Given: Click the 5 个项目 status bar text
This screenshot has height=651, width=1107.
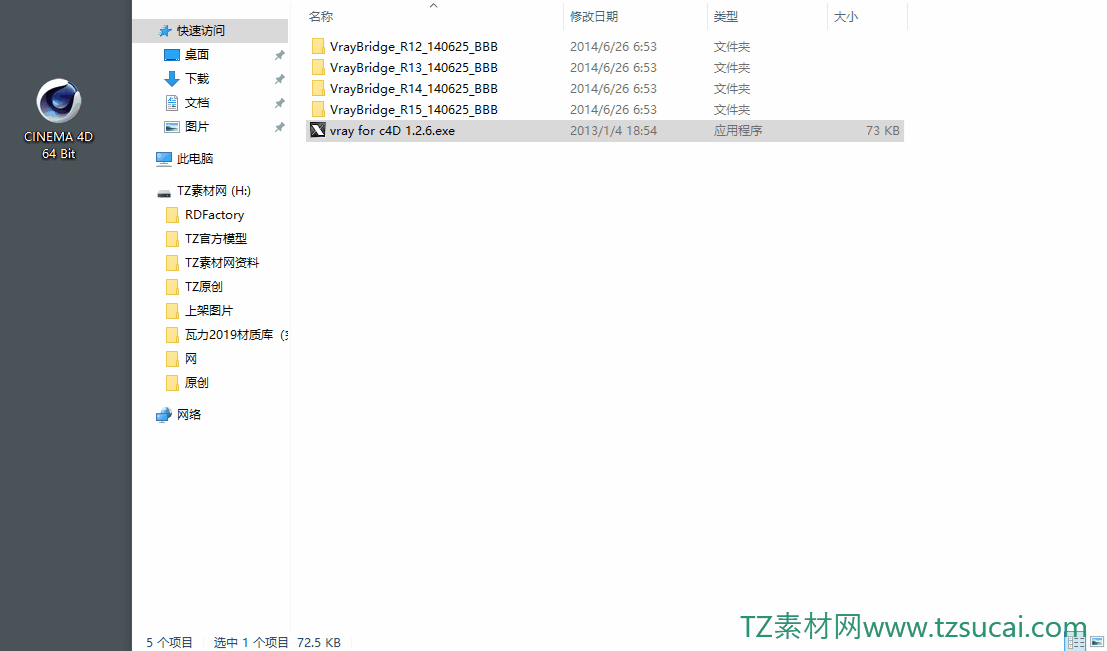Looking at the screenshot, I should pos(169,643).
